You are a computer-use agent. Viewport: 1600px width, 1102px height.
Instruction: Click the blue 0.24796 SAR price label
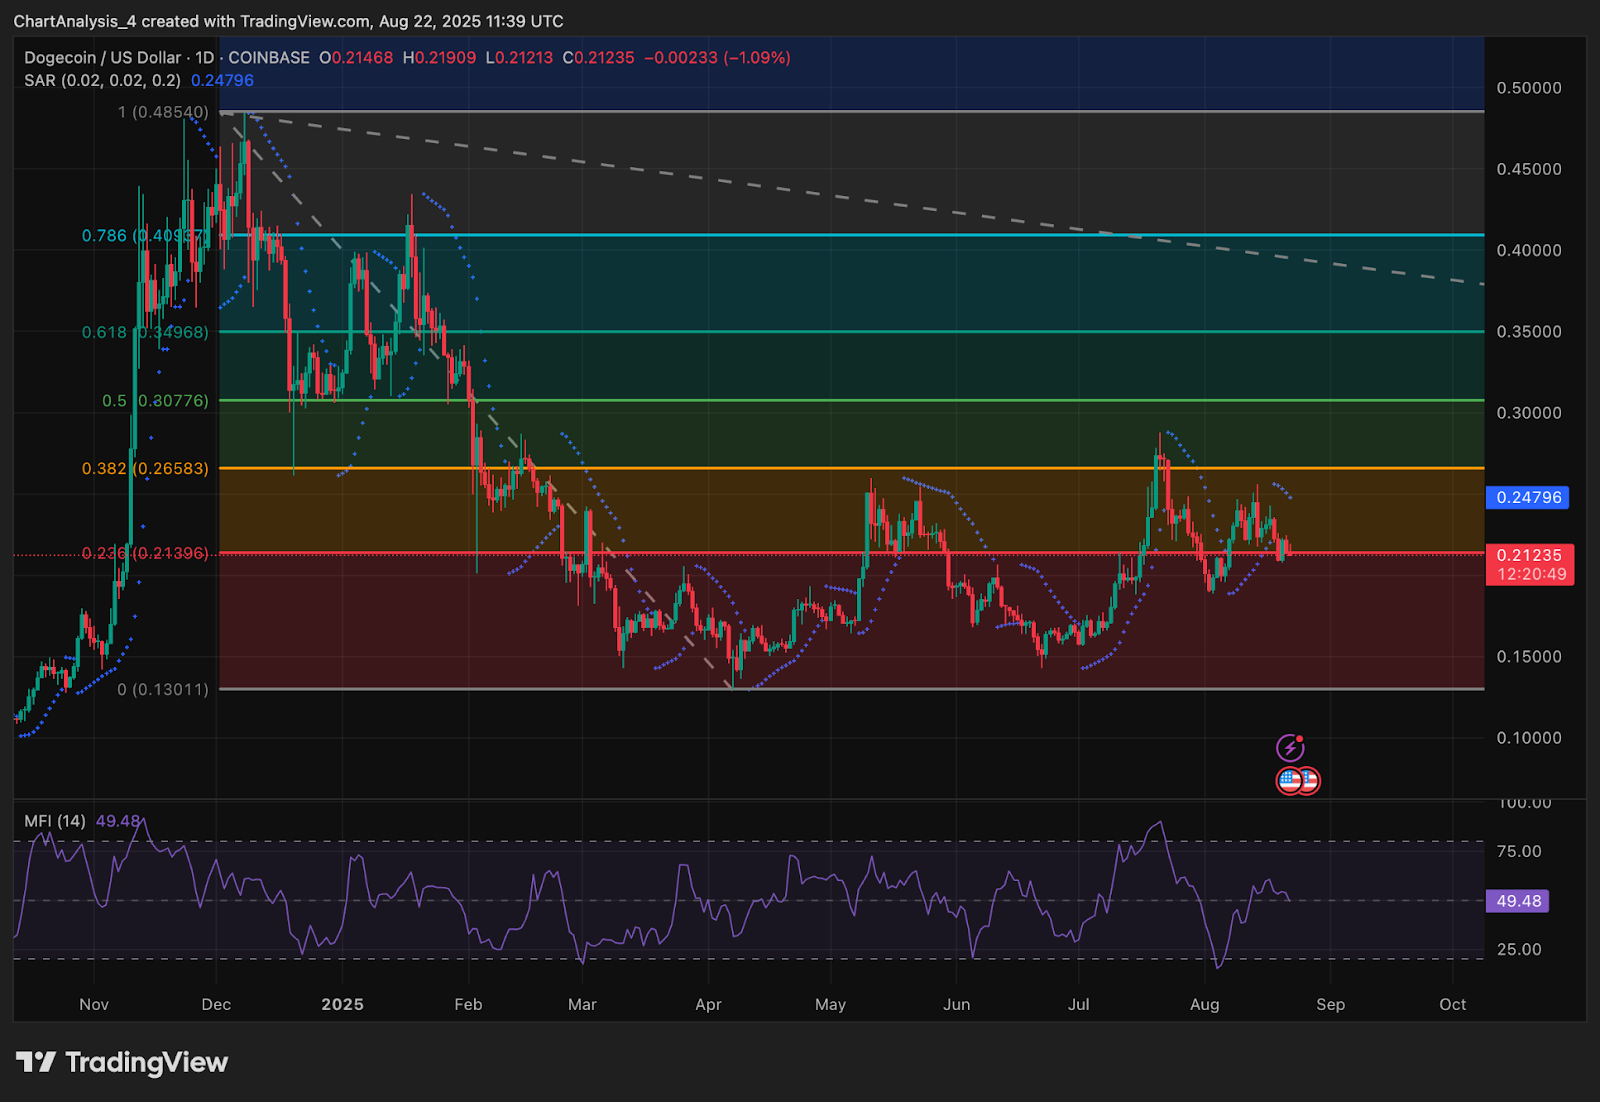pyautogui.click(x=1527, y=497)
